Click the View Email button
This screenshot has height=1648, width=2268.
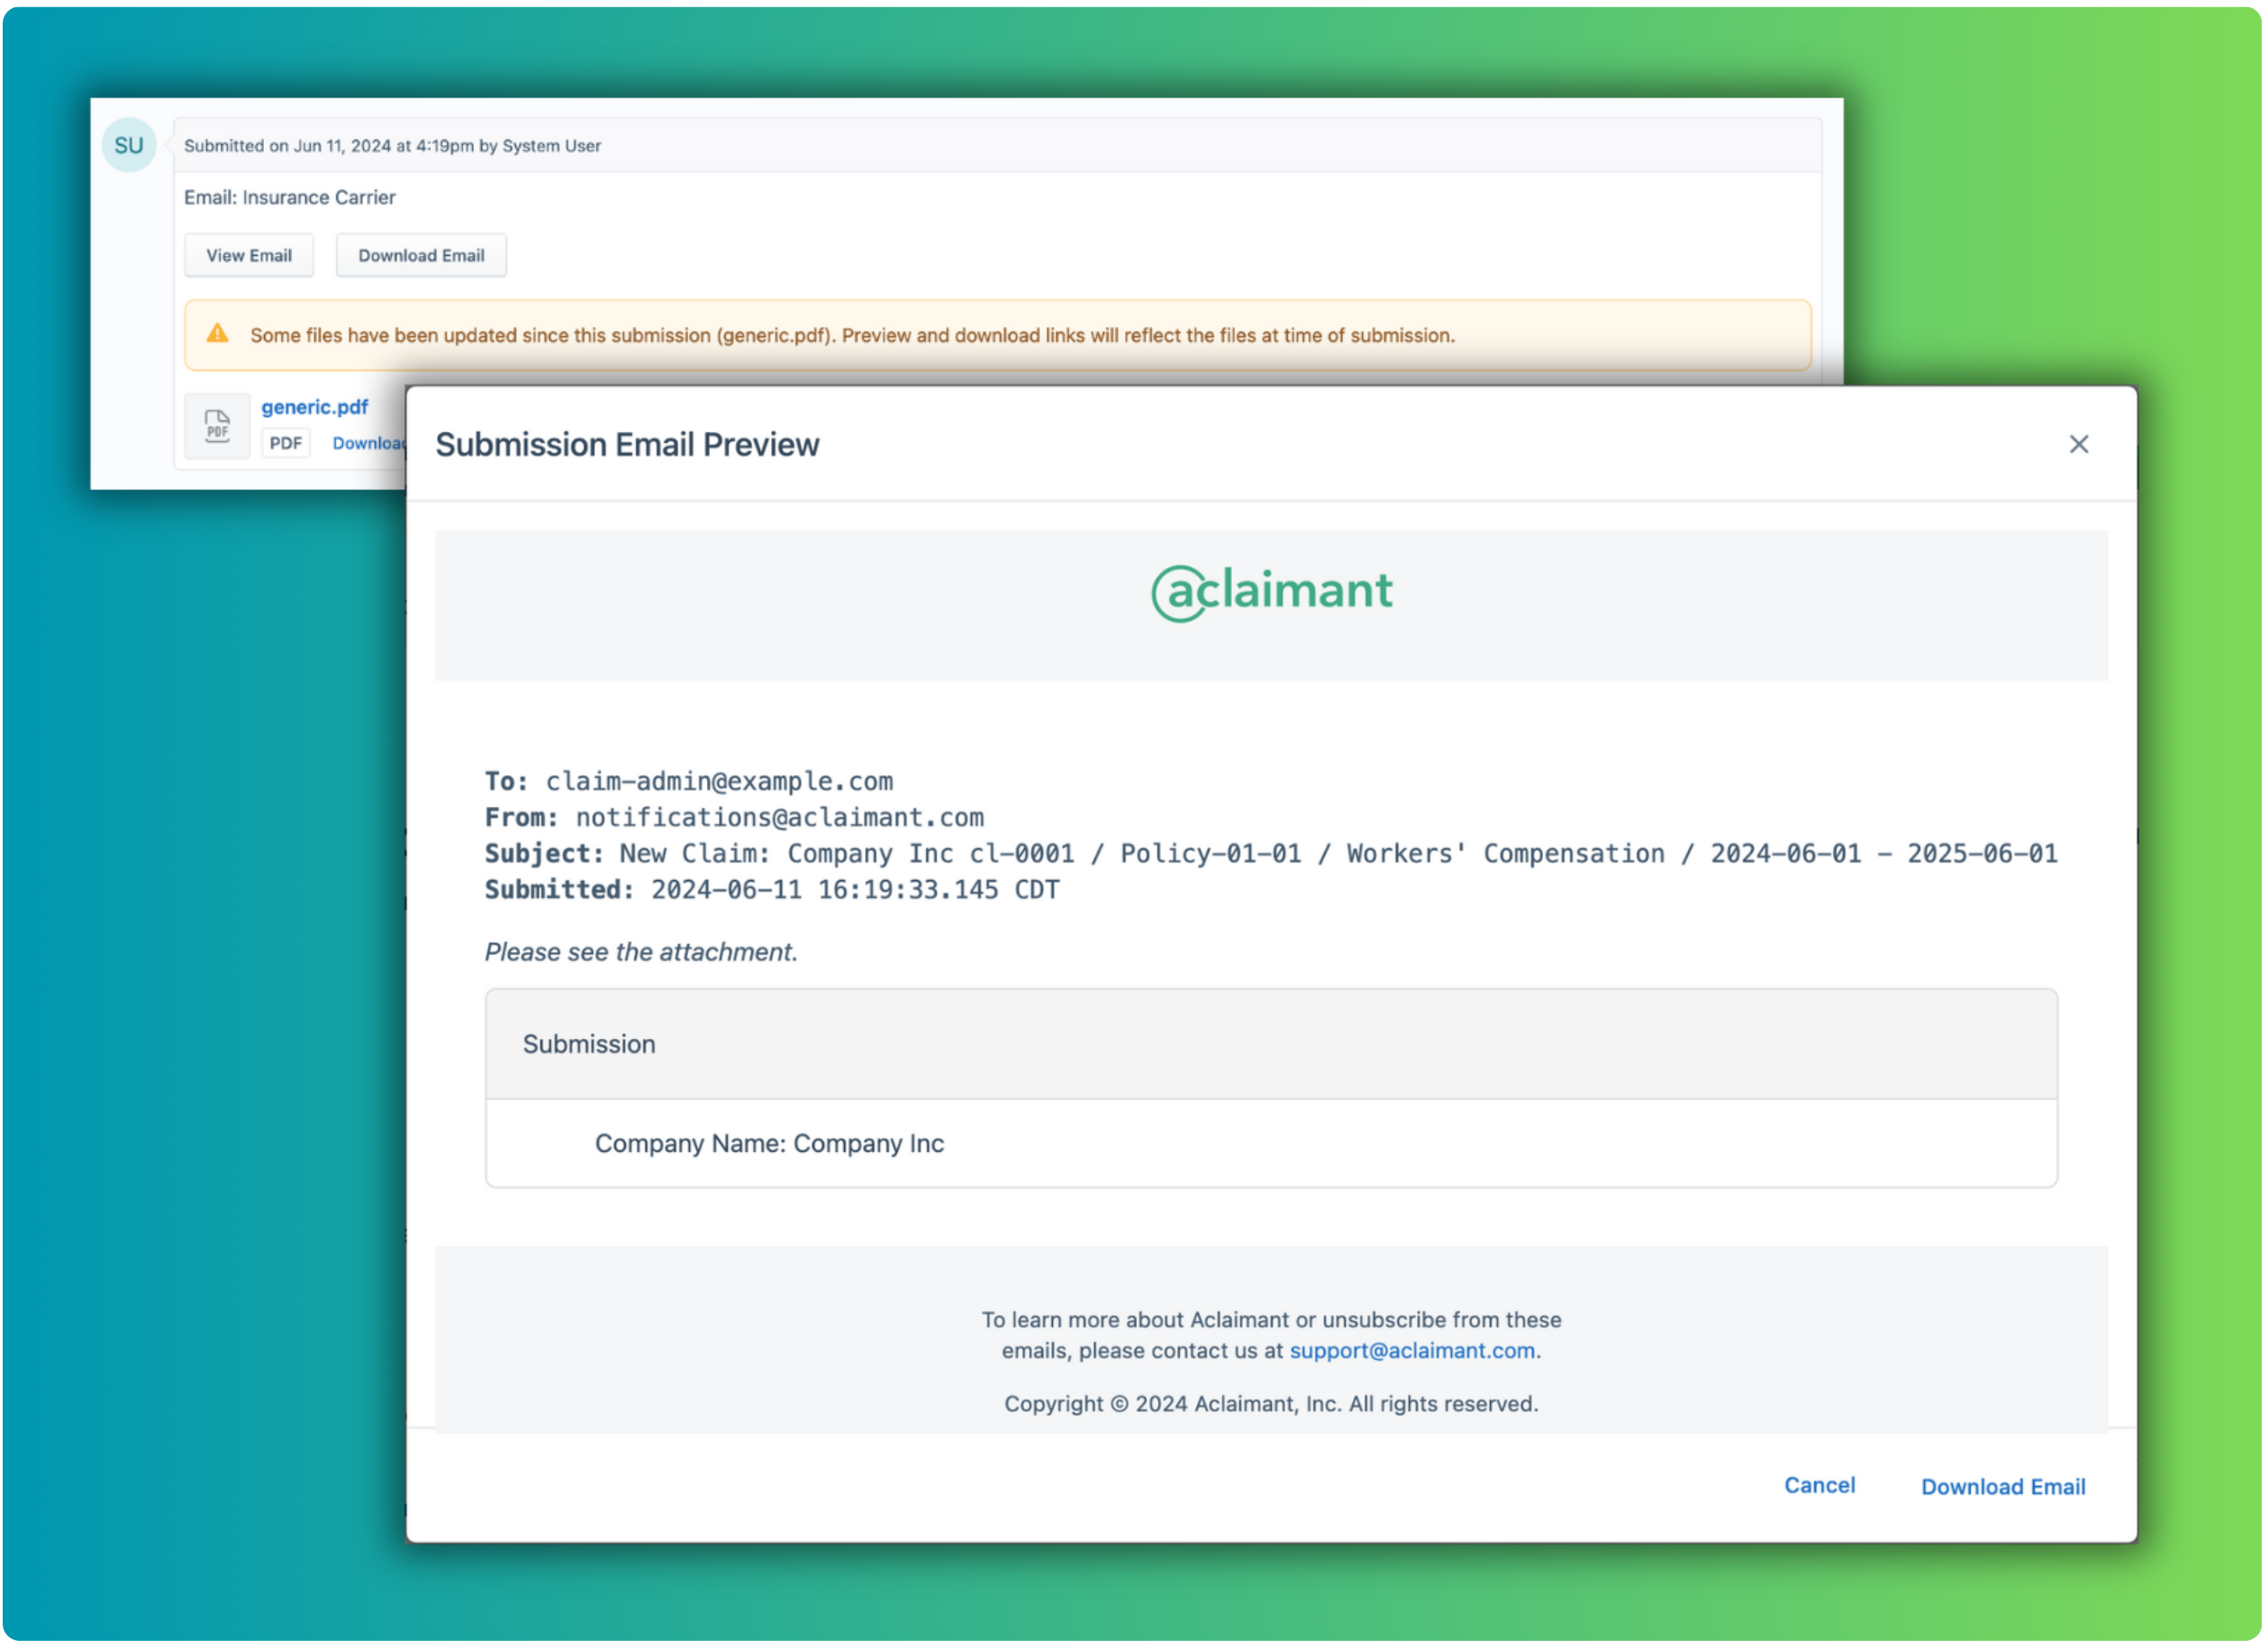249,255
